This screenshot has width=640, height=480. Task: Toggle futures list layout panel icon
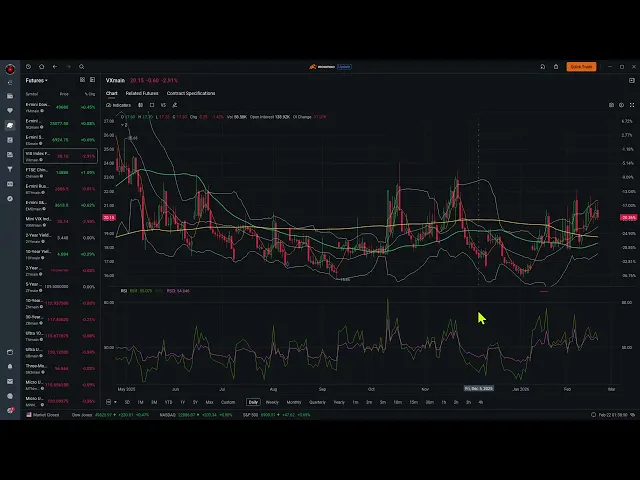click(x=93, y=80)
